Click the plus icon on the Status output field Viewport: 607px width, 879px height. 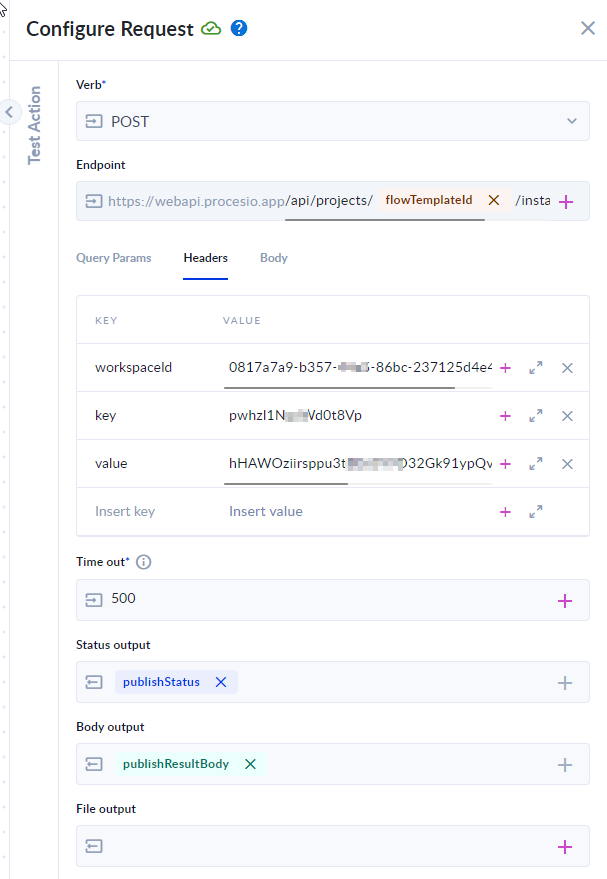567,681
